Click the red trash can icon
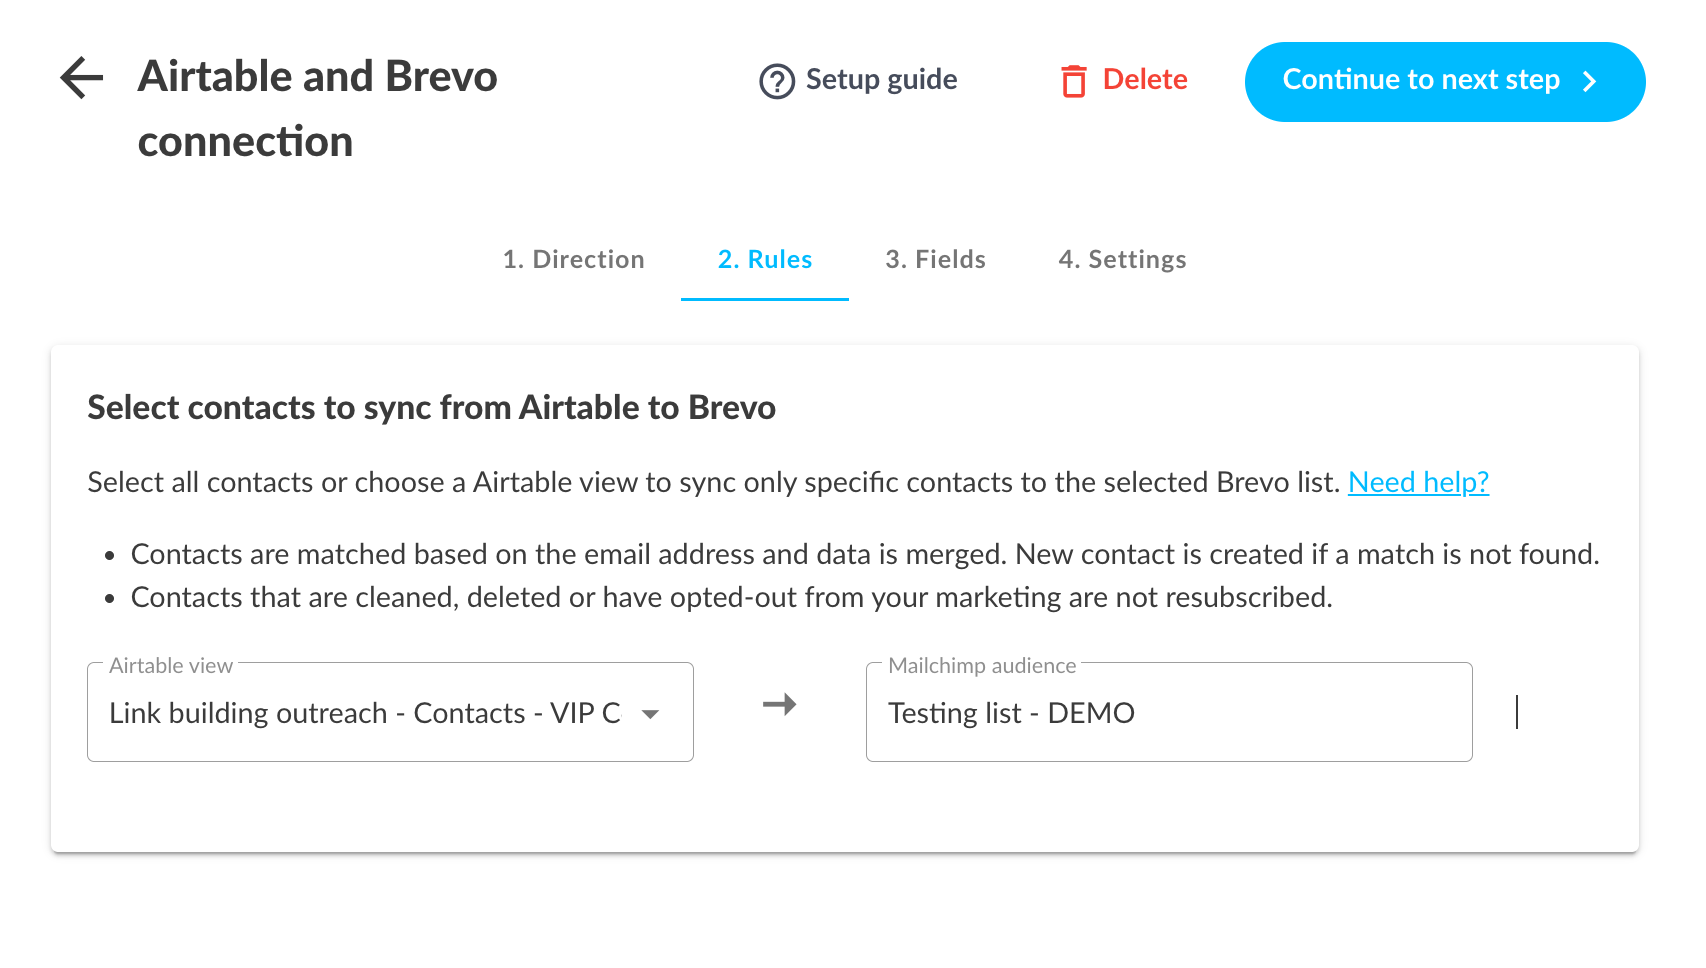The image size is (1706, 968). pyautogui.click(x=1074, y=81)
